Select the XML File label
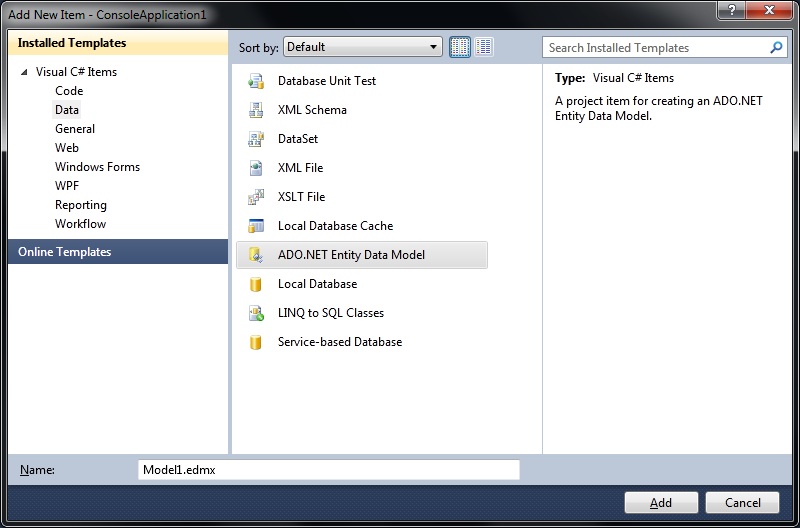 coord(300,168)
